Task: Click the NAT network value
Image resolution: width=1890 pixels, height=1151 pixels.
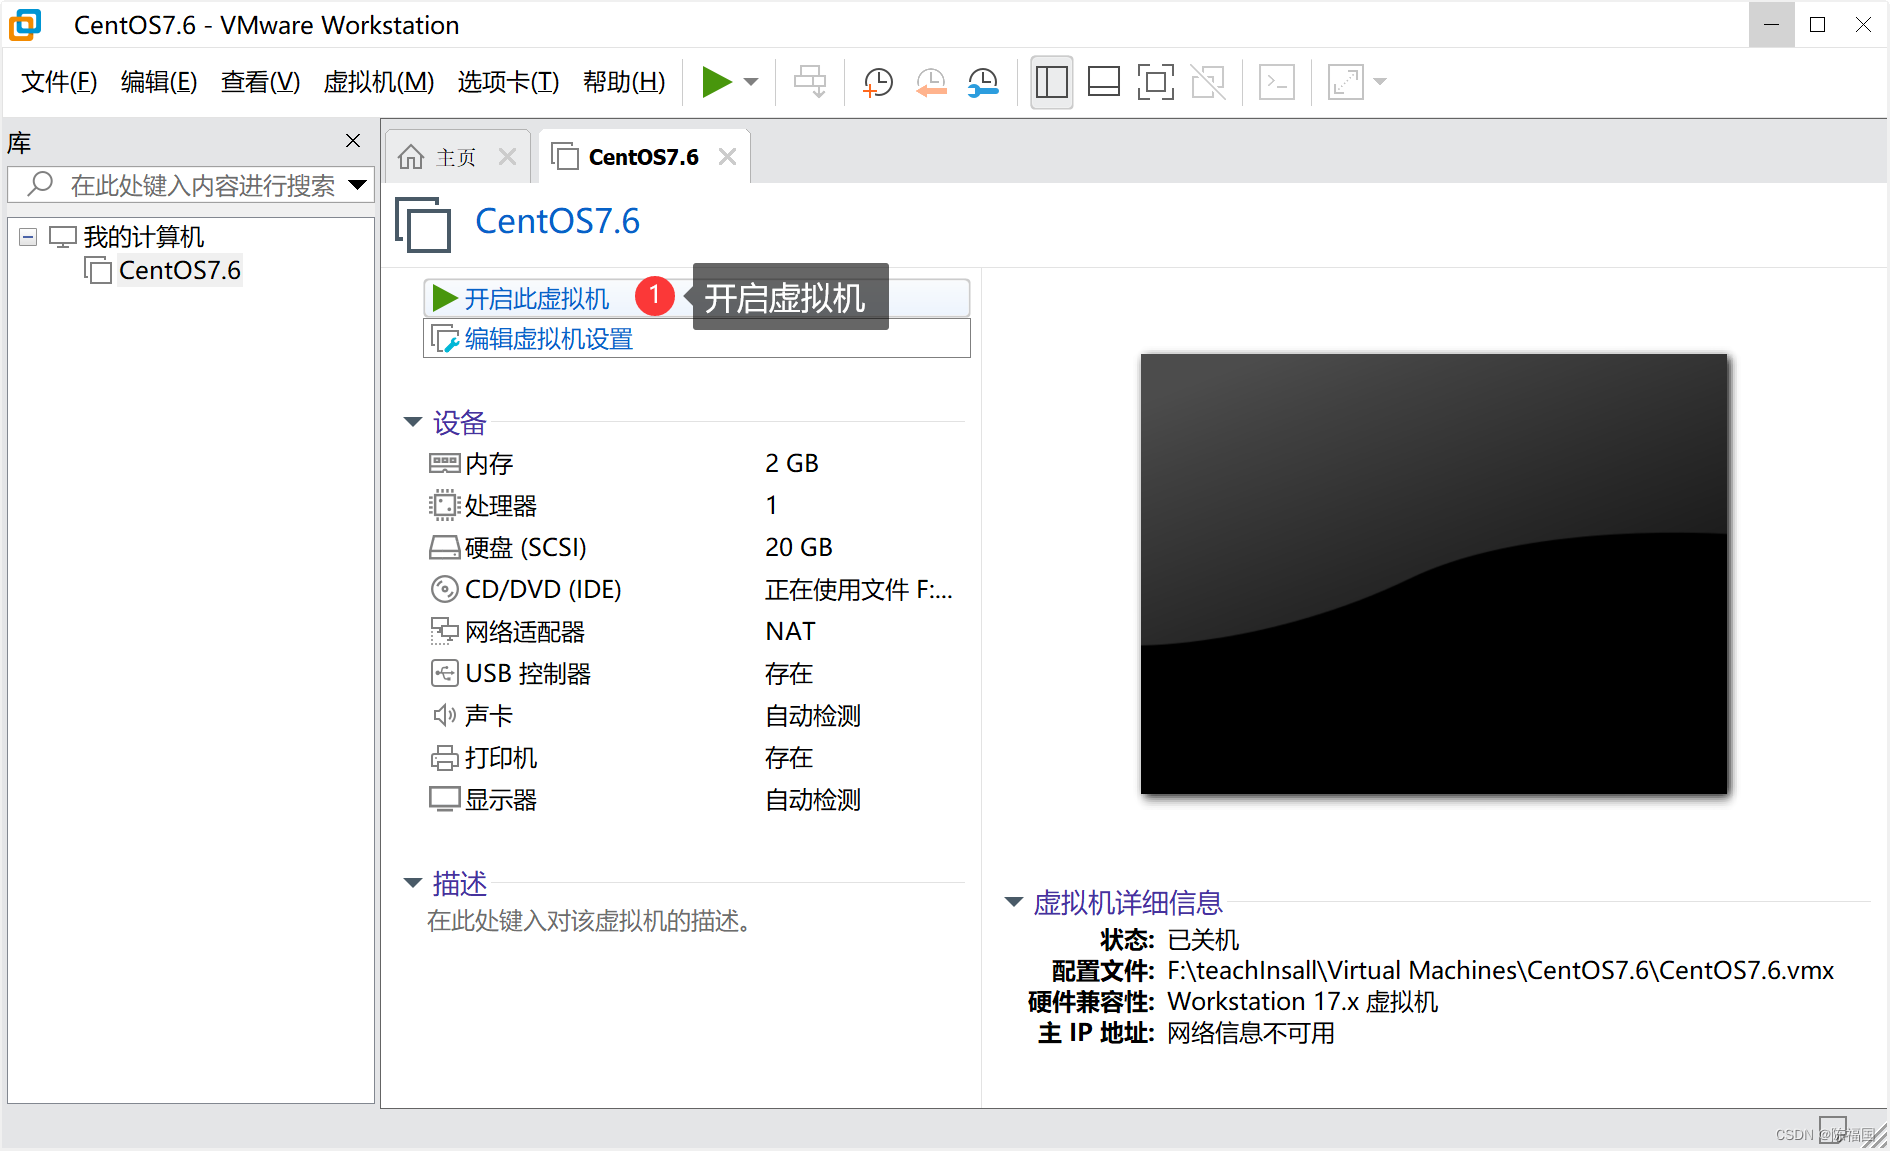Action: [790, 631]
